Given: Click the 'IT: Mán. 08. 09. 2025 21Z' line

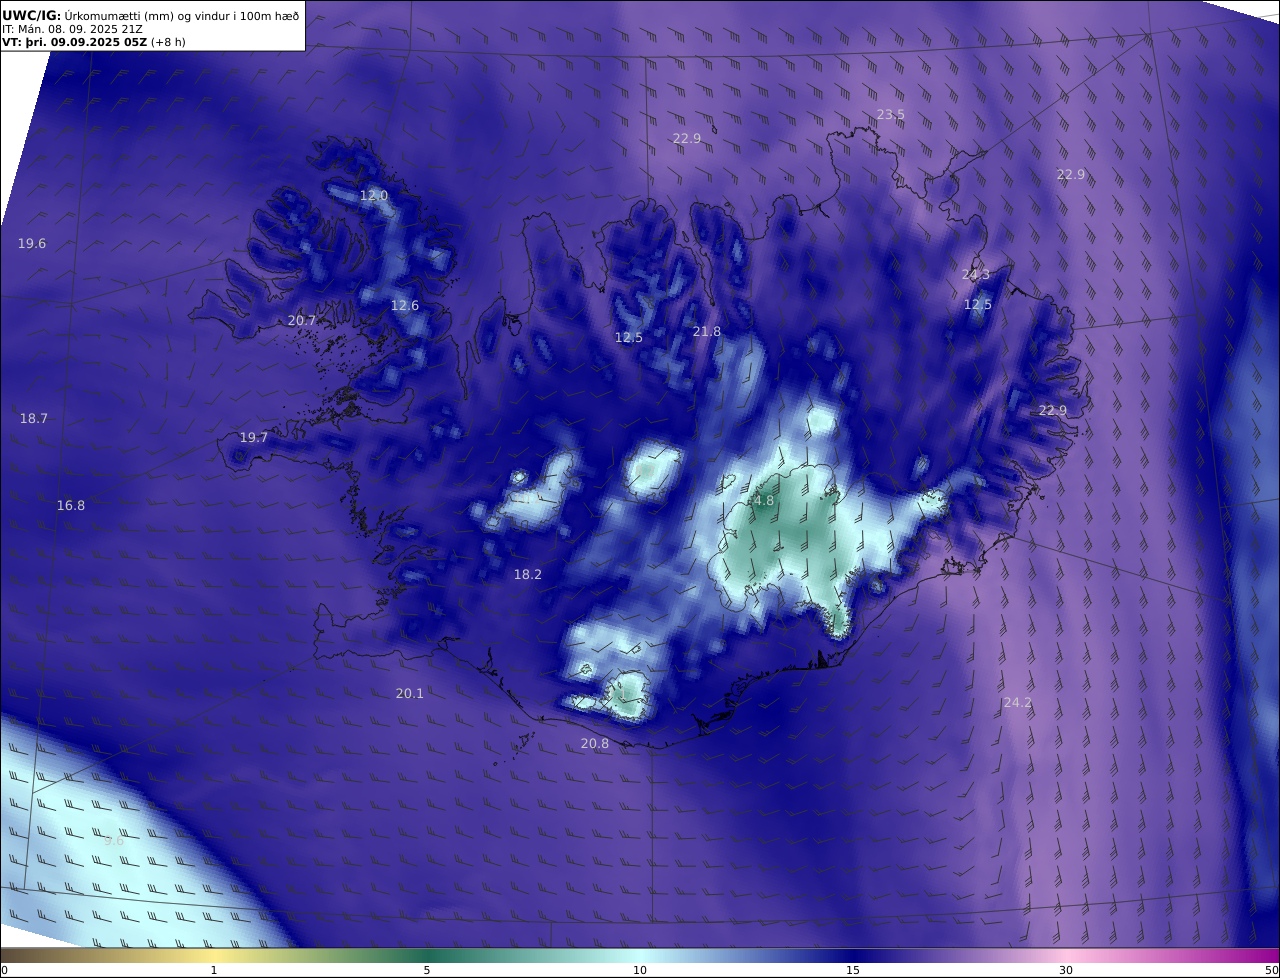Looking at the screenshot, I should tap(72, 29).
